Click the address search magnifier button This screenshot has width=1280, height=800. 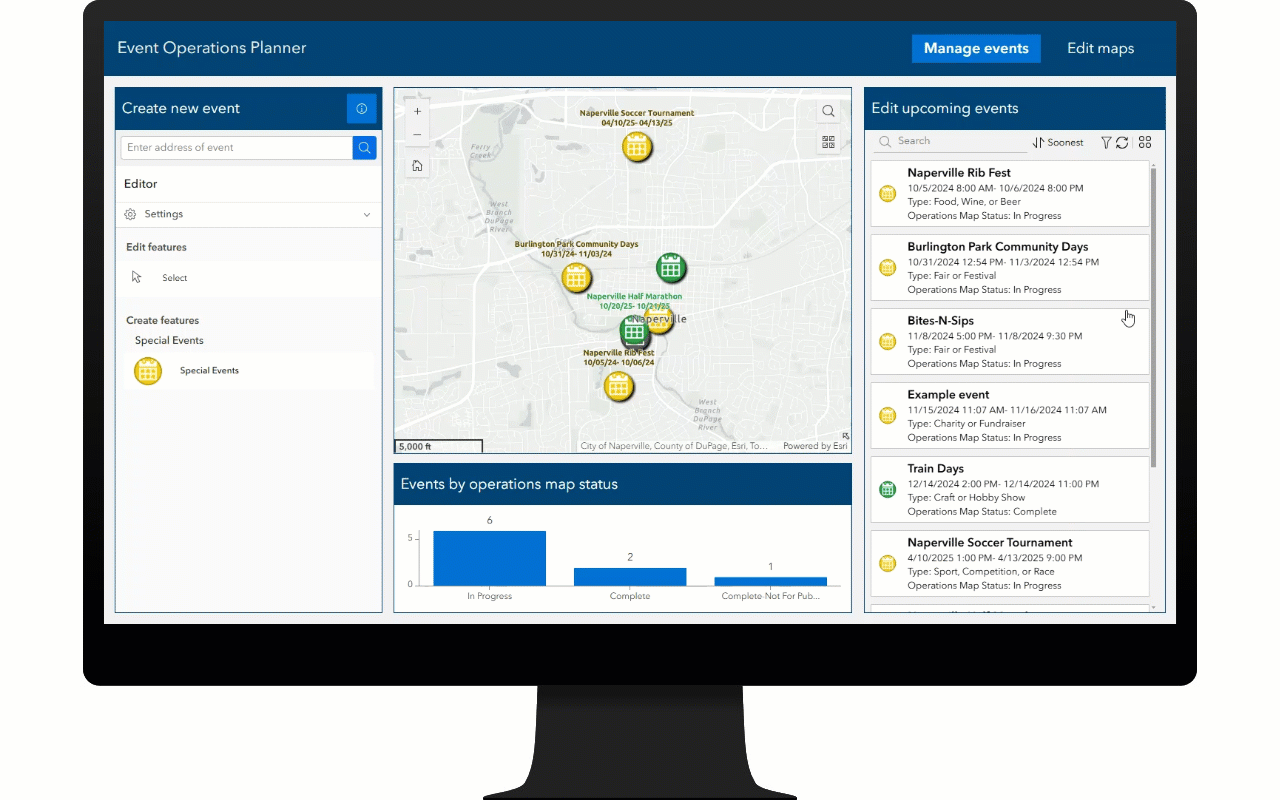pos(365,147)
